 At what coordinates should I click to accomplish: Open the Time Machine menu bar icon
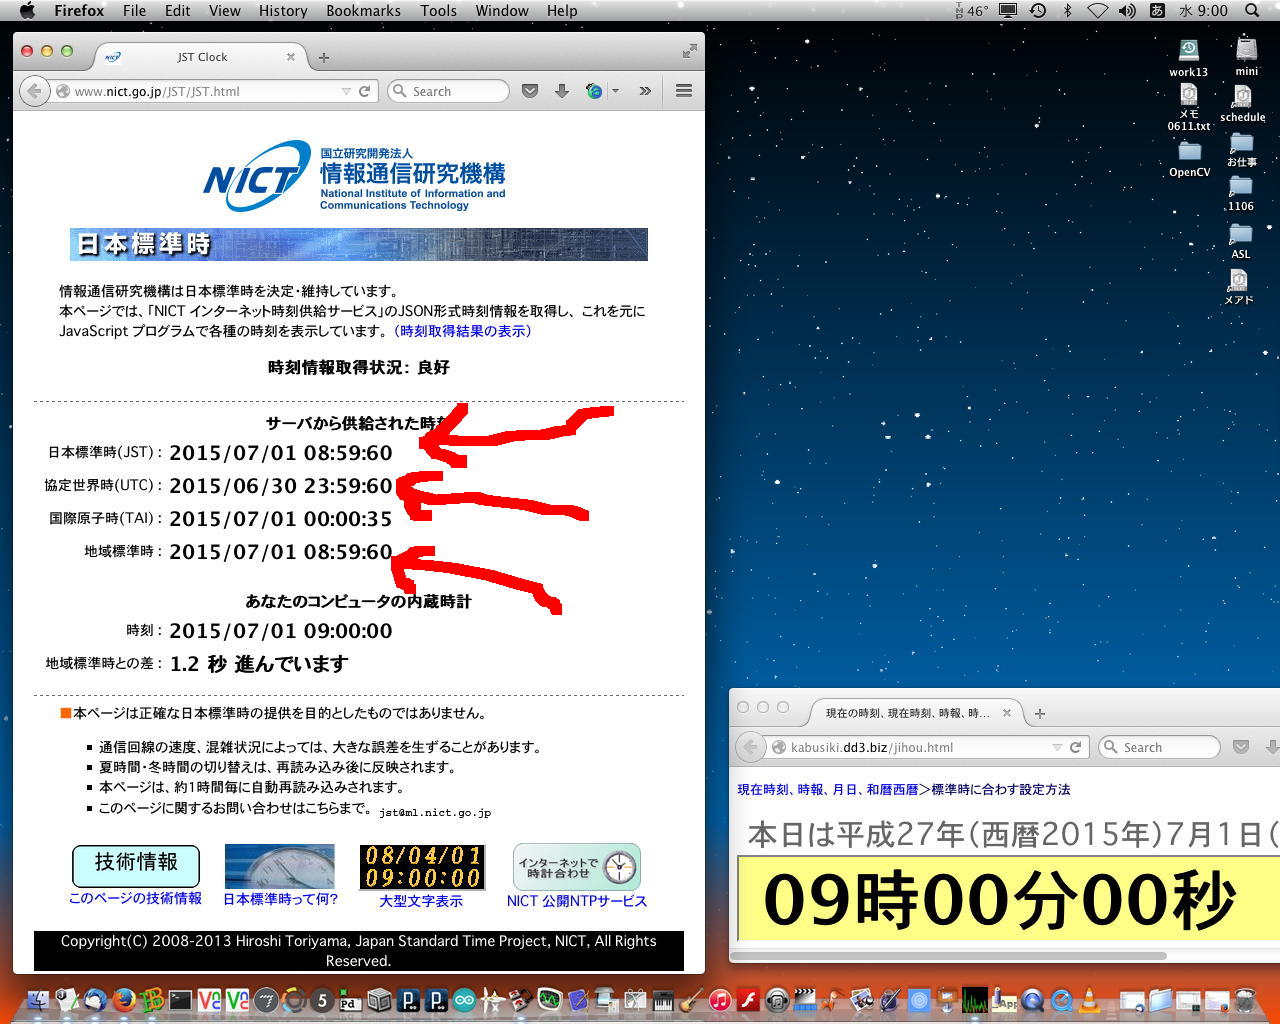1038,11
